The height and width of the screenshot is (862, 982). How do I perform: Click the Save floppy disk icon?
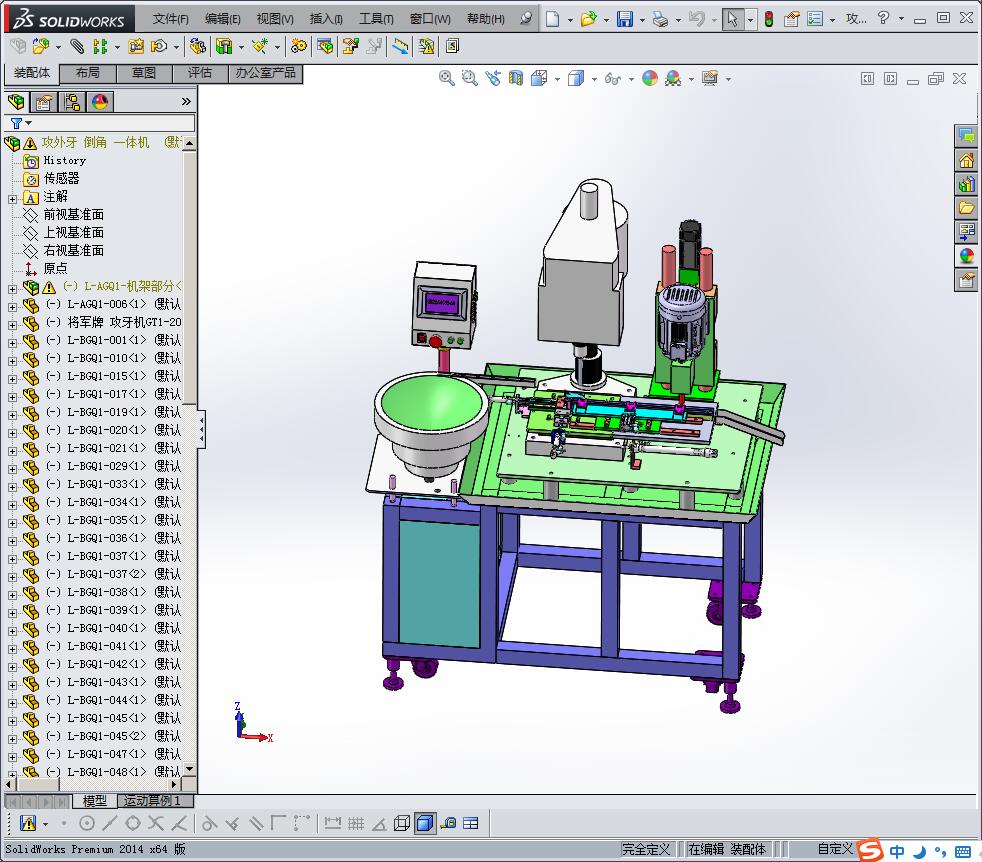point(624,19)
